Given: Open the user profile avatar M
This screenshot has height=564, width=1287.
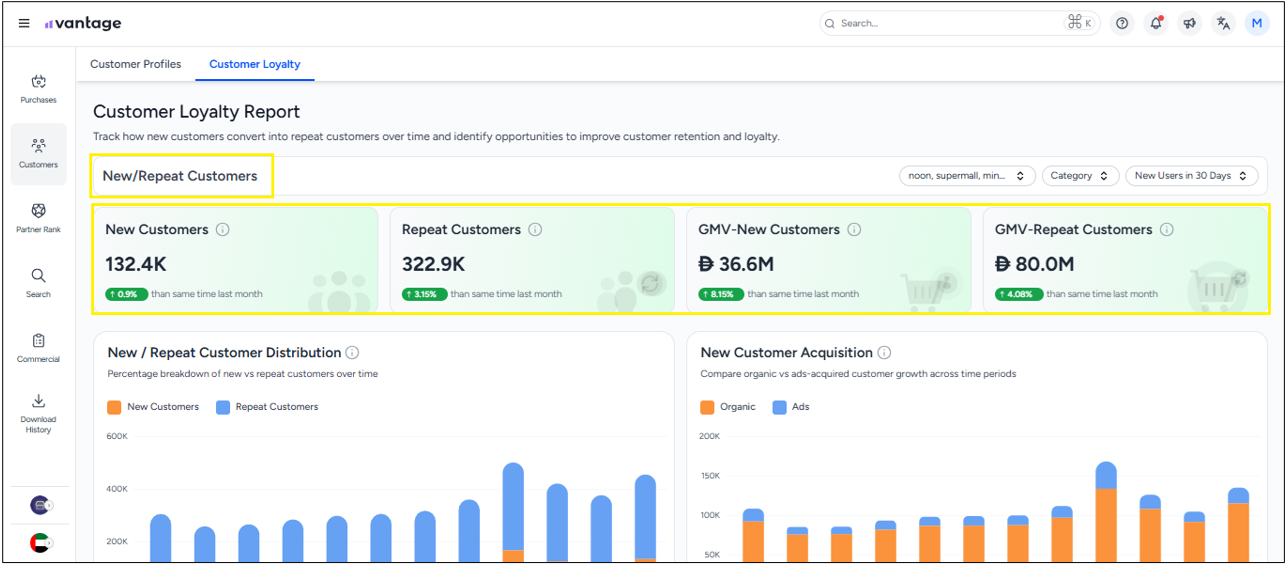Looking at the screenshot, I should 1257,24.
